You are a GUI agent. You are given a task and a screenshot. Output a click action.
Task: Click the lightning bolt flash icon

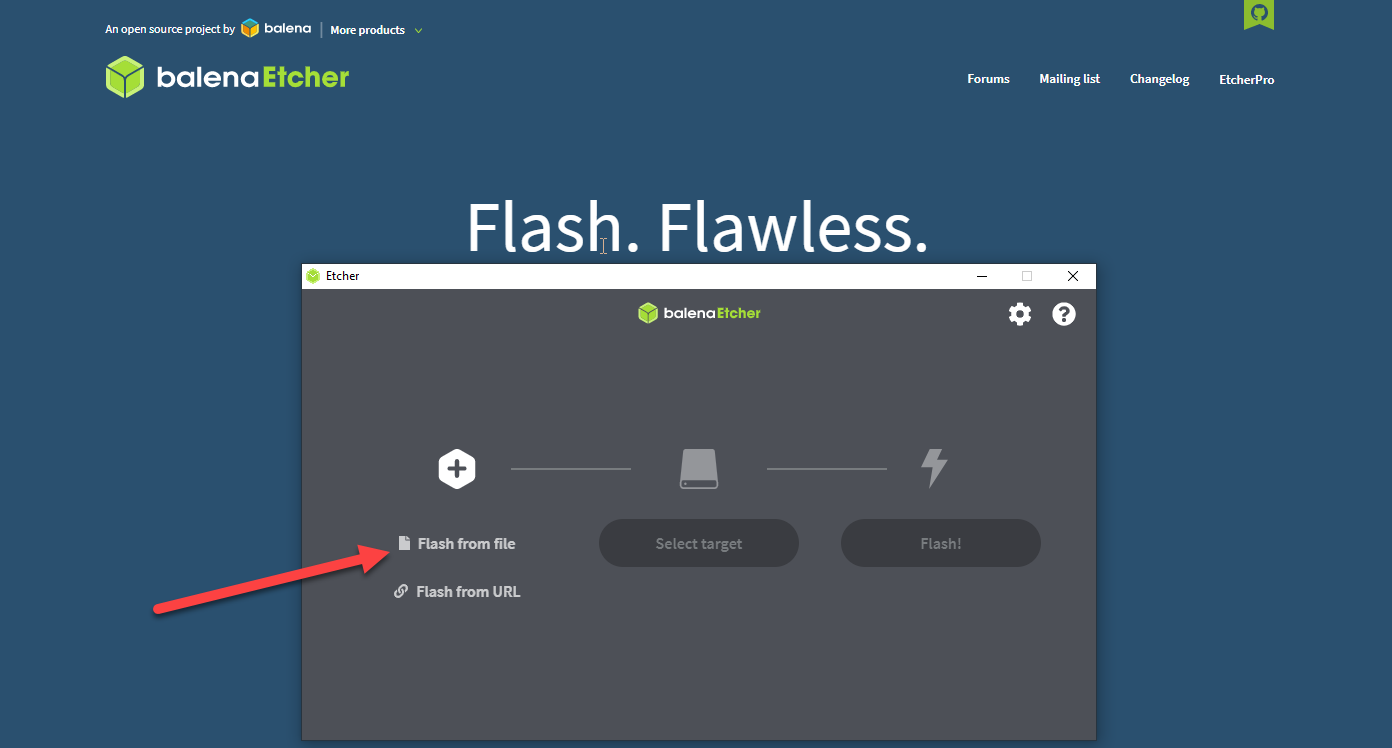(933, 468)
